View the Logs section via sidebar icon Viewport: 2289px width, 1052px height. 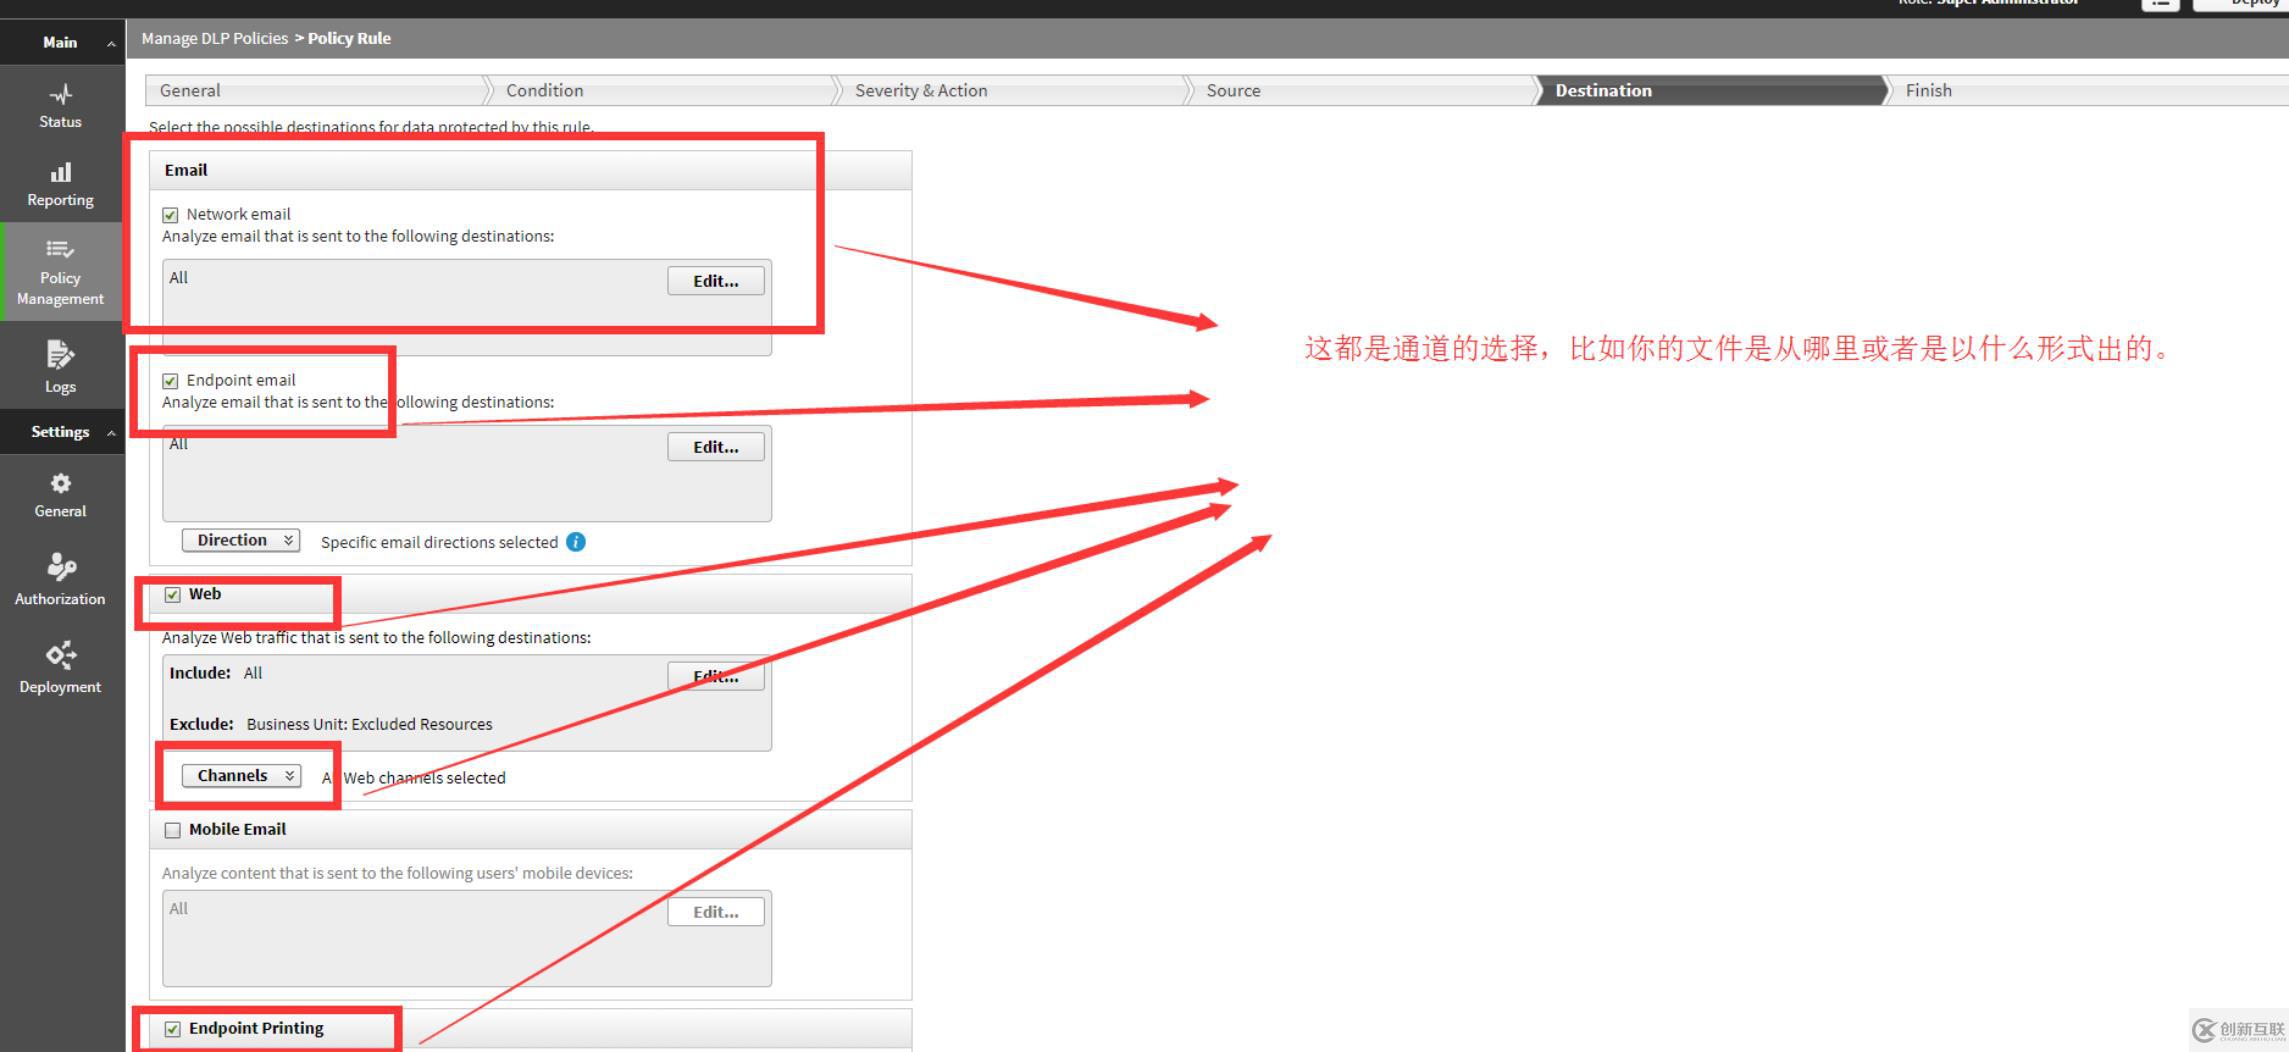60,367
